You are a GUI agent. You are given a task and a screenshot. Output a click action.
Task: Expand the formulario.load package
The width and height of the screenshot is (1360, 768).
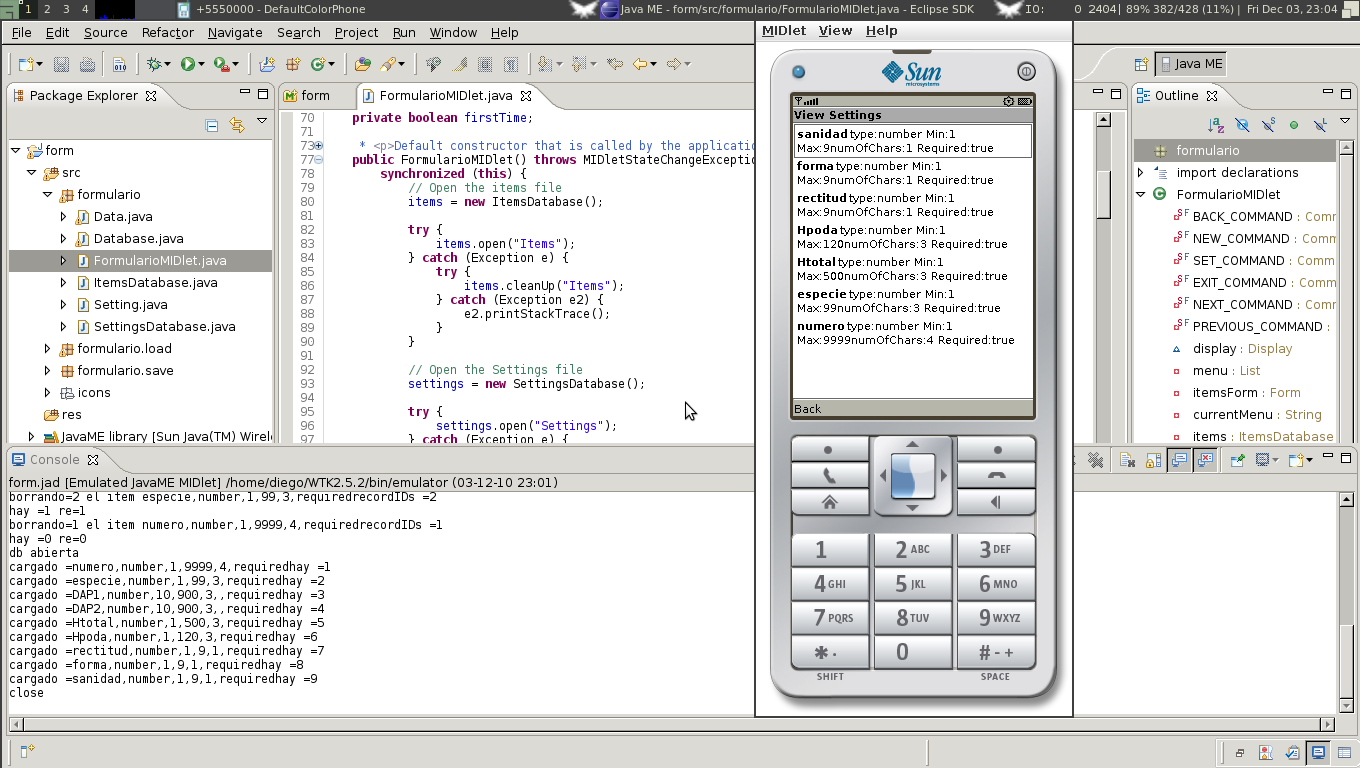pos(47,349)
